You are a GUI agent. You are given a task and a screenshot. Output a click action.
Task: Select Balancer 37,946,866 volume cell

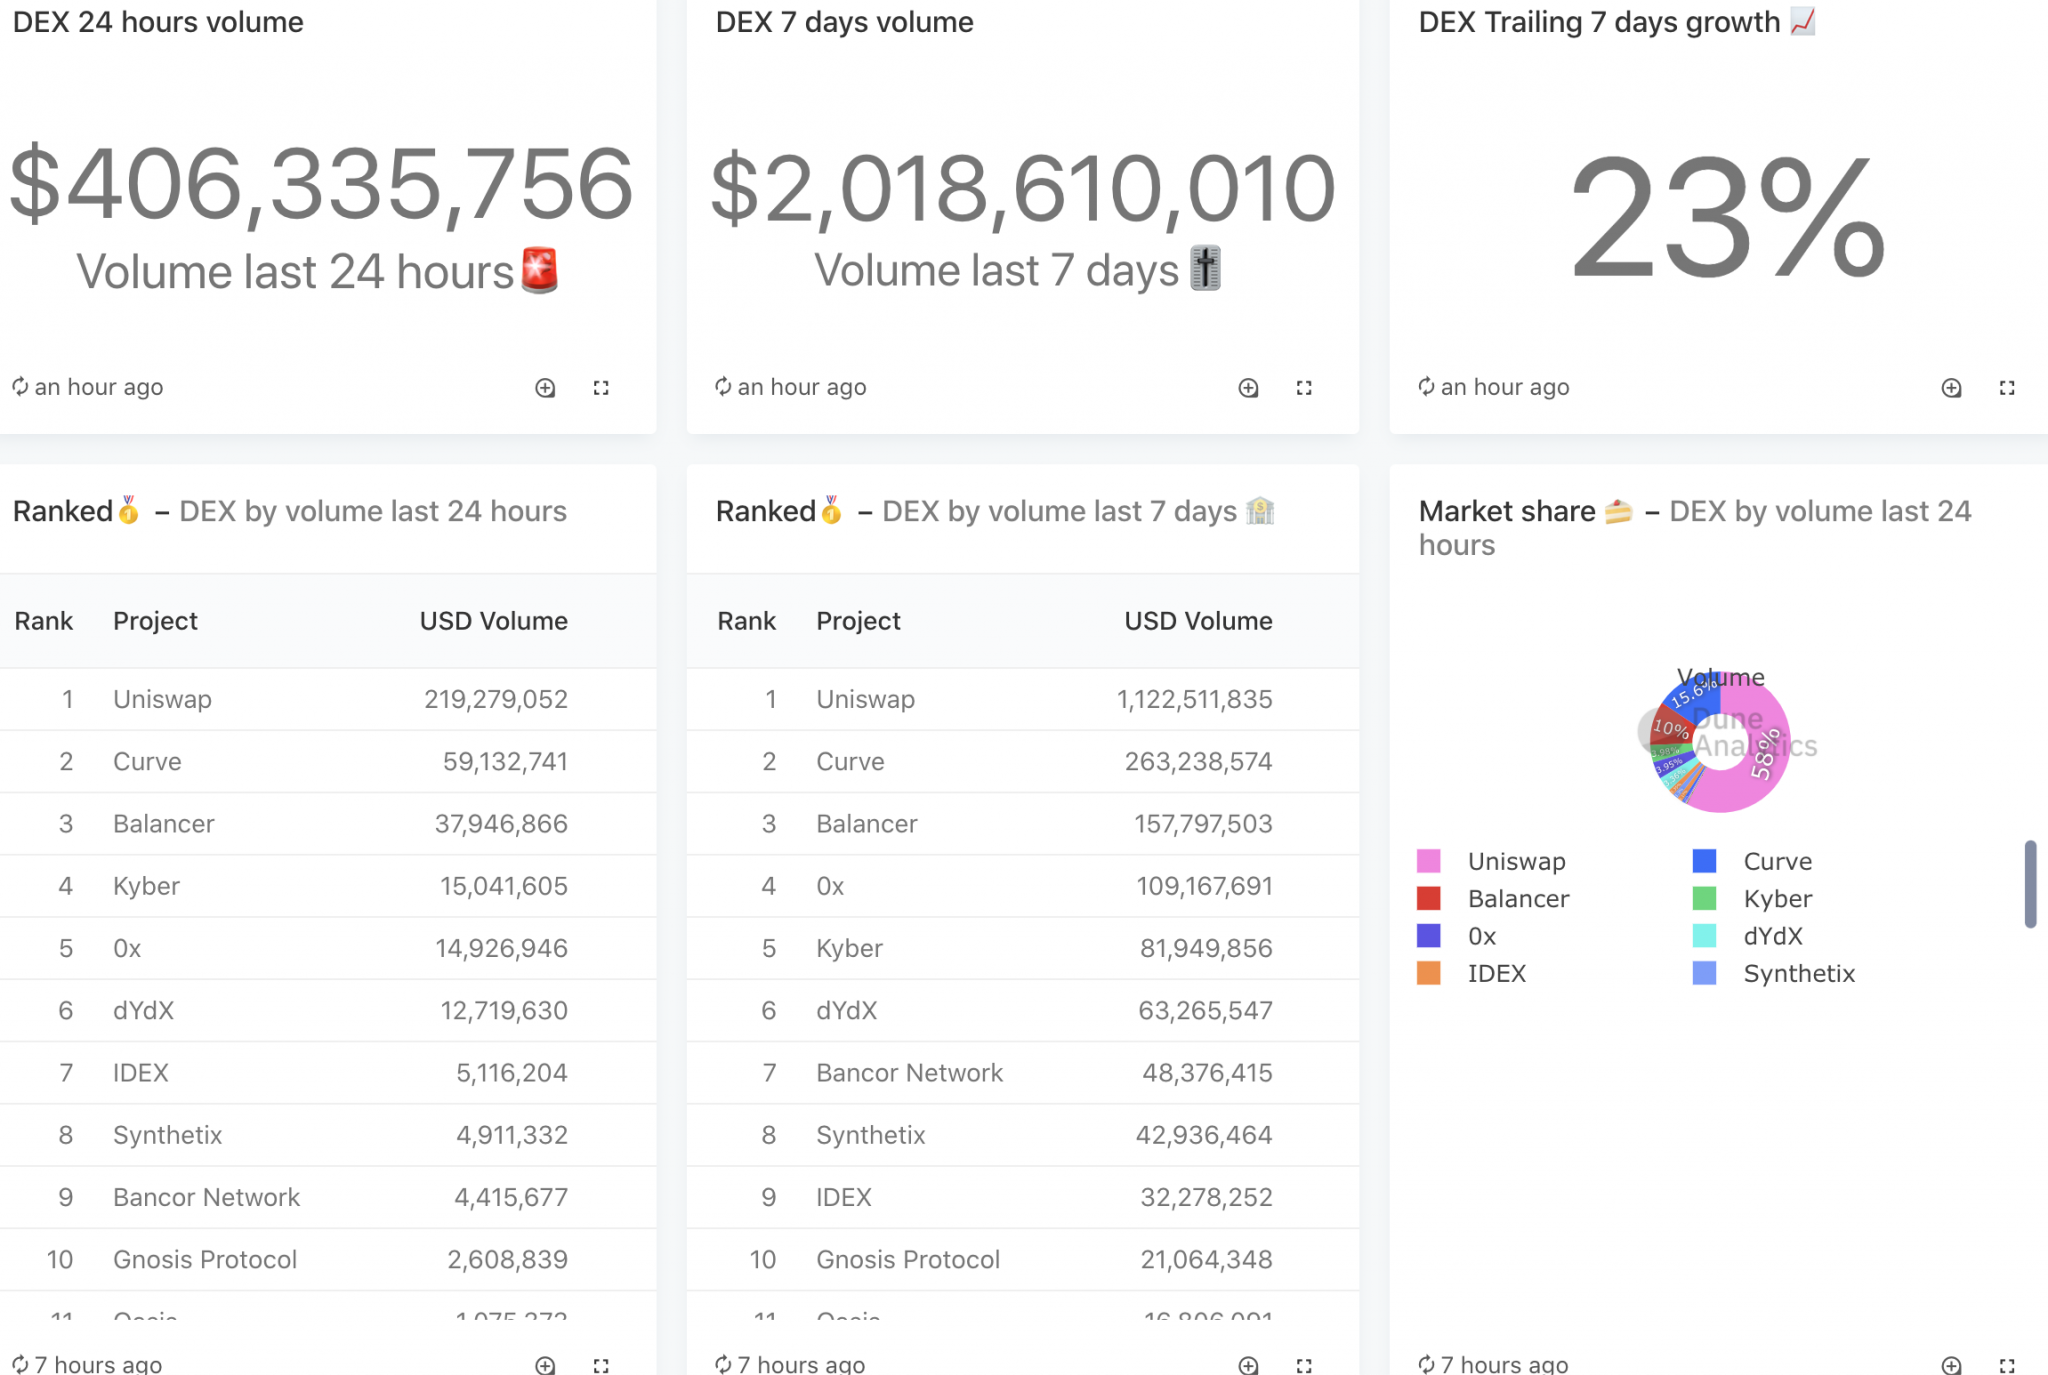pos(501,824)
